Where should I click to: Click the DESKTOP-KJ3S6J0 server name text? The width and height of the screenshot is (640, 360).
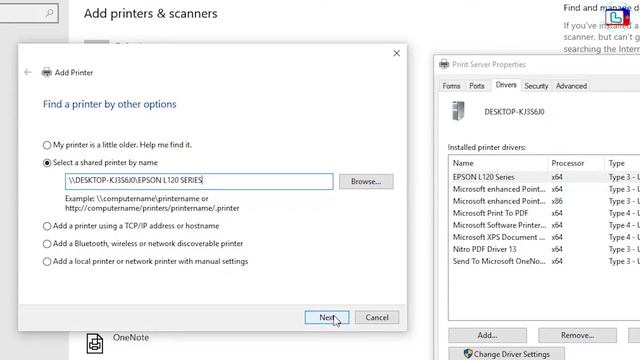(x=514, y=112)
